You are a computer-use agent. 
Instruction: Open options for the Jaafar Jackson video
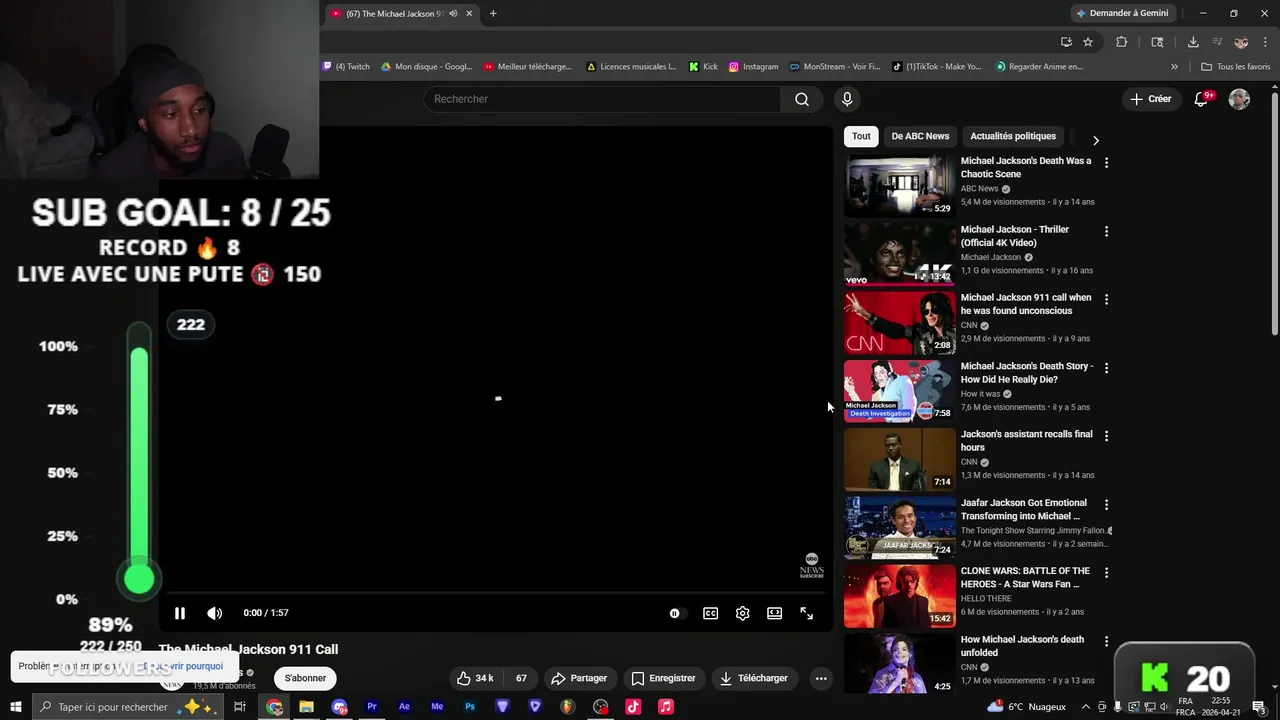pyautogui.click(x=1106, y=505)
